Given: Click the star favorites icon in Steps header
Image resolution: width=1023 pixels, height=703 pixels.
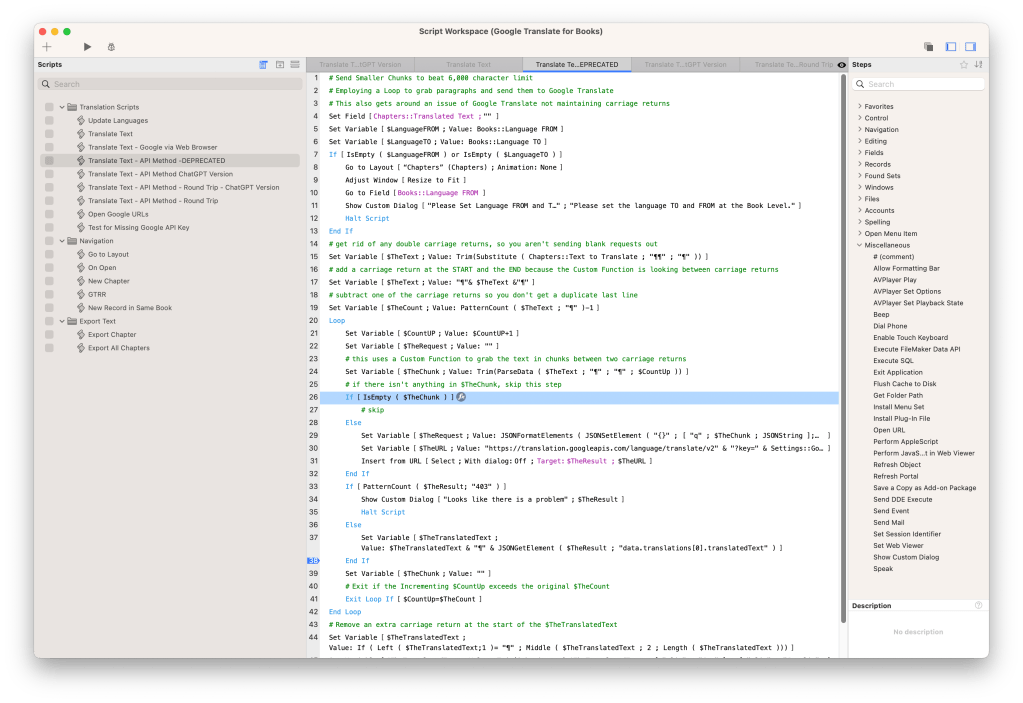Looking at the screenshot, I should click(x=964, y=65).
